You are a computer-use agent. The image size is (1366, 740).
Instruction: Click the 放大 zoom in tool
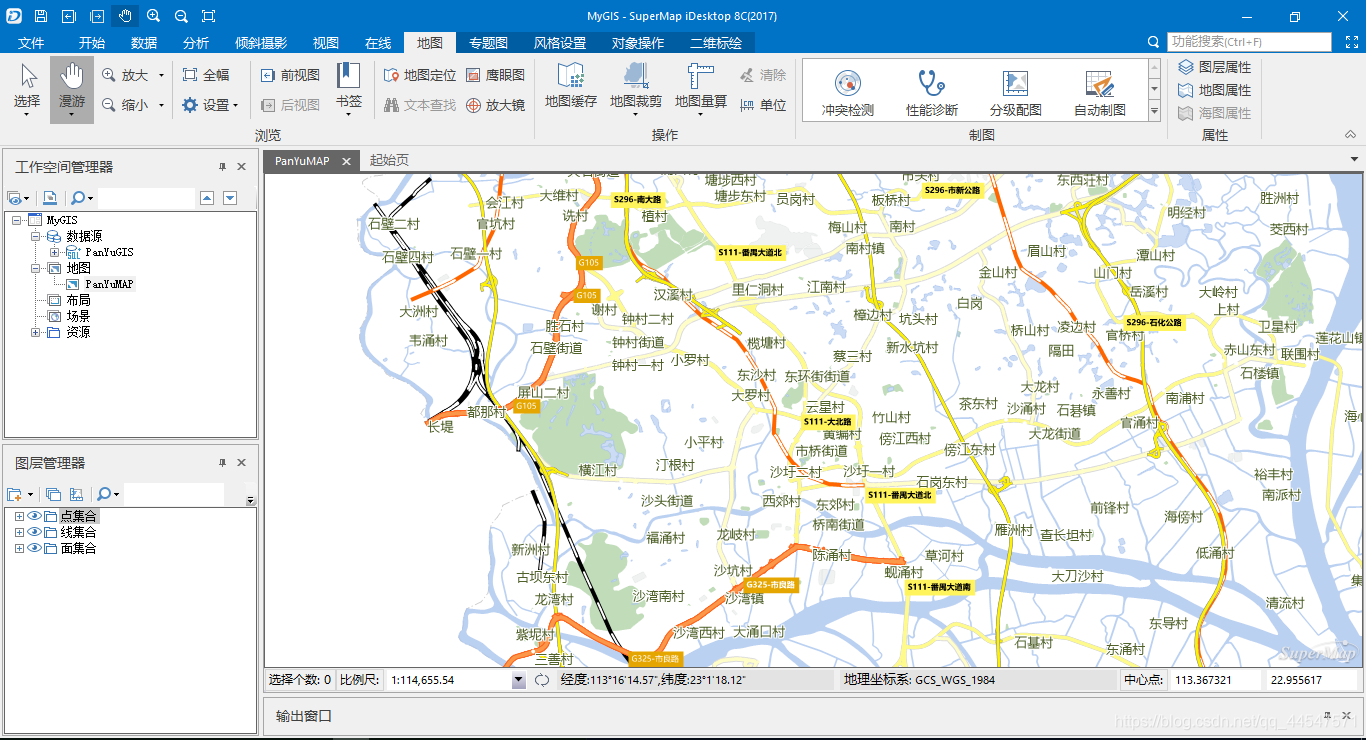pos(124,75)
